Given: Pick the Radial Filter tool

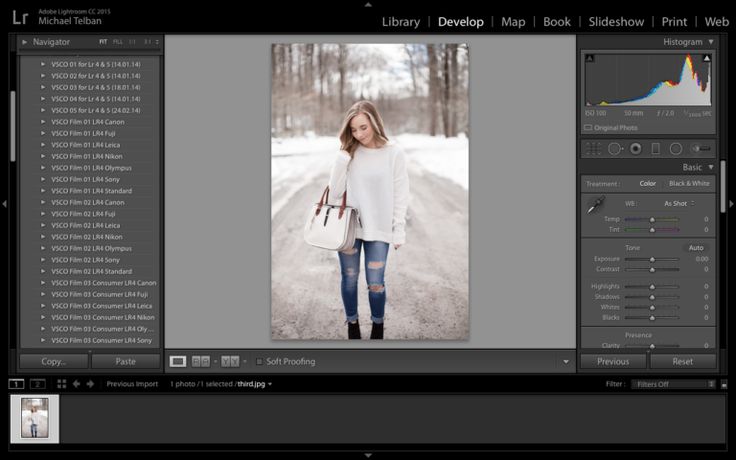Looking at the screenshot, I should click(676, 148).
